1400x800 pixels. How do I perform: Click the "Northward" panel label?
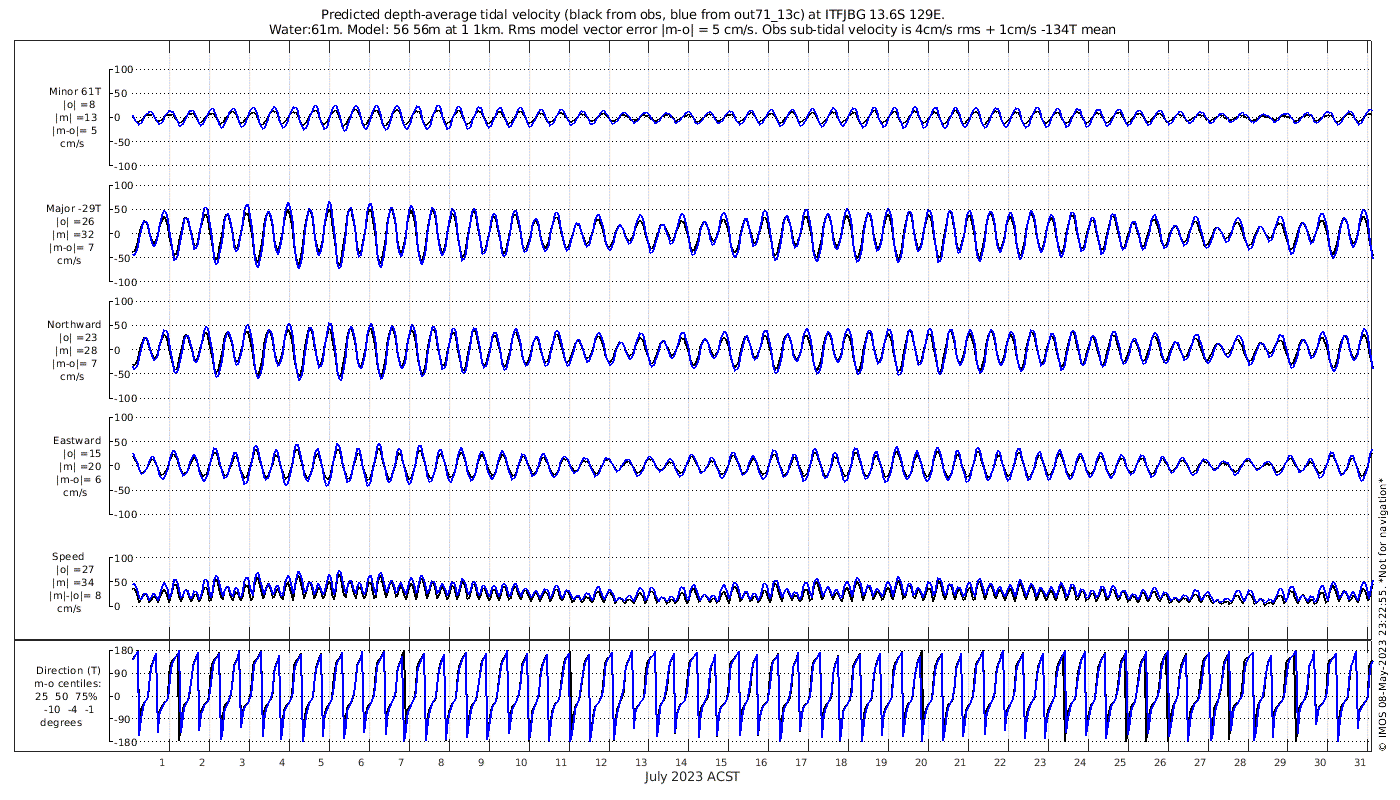74,325
